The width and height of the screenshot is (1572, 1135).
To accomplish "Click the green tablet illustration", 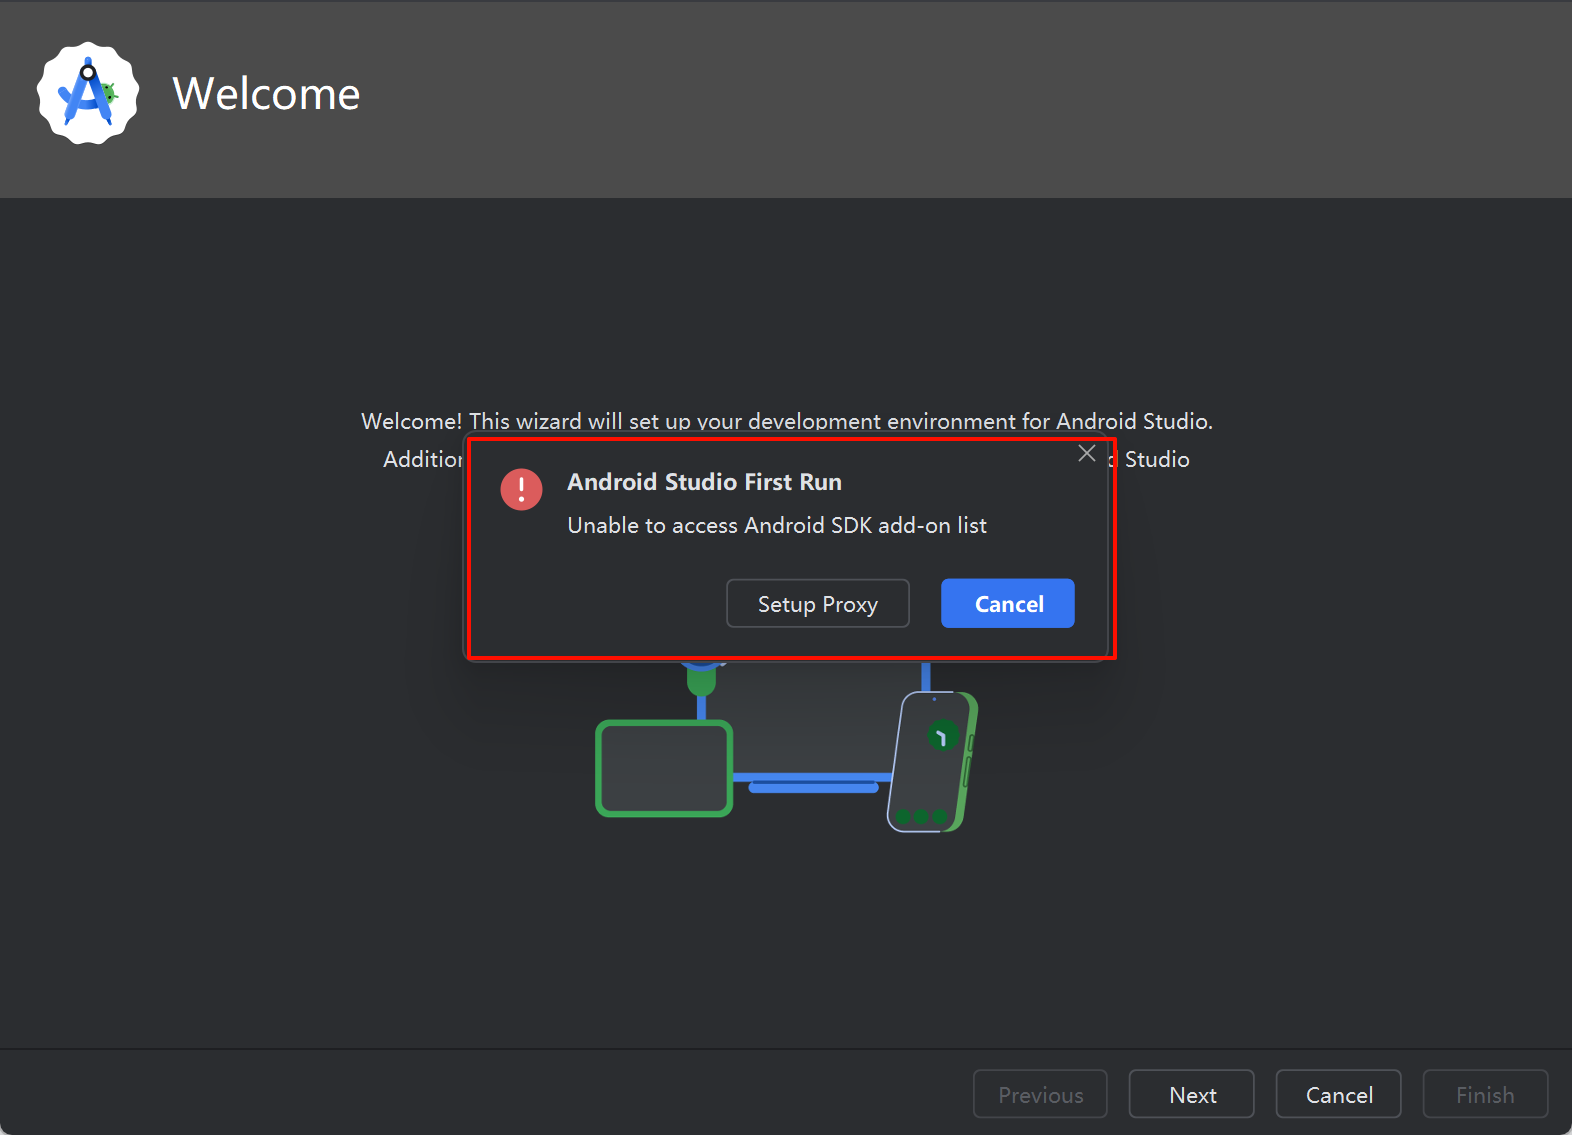I will coord(664,768).
